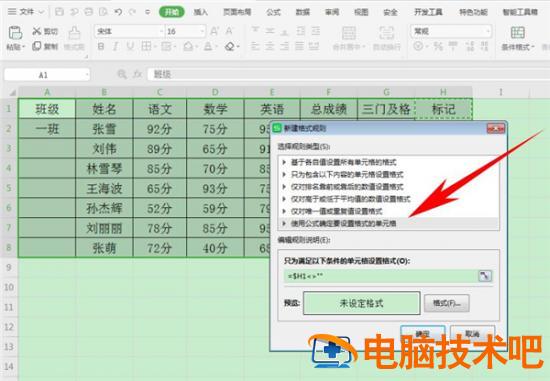Click the formula input field with =$H1<>""
Screen dimensions: 550x381
pyautogui.click(x=381, y=276)
